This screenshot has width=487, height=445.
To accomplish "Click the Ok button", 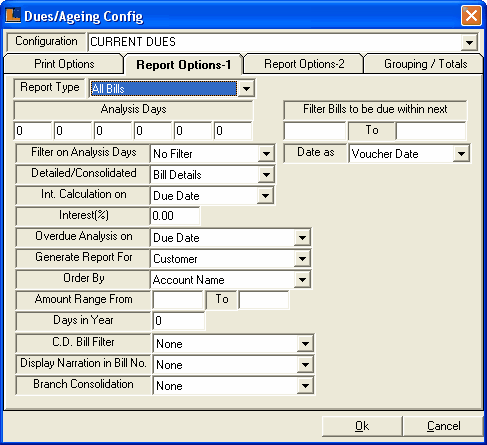I will pyautogui.click(x=362, y=426).
